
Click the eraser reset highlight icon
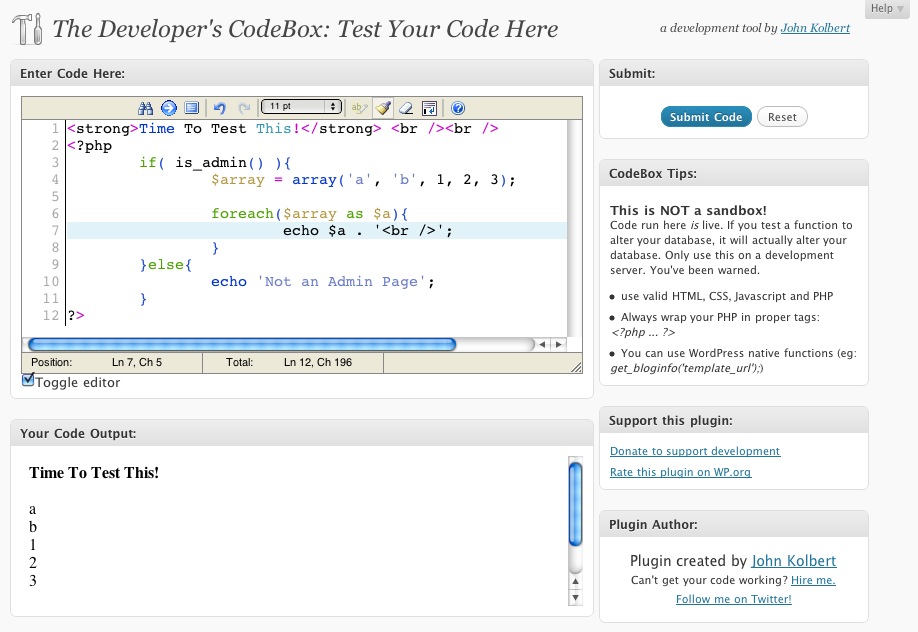pyautogui.click(x=406, y=108)
